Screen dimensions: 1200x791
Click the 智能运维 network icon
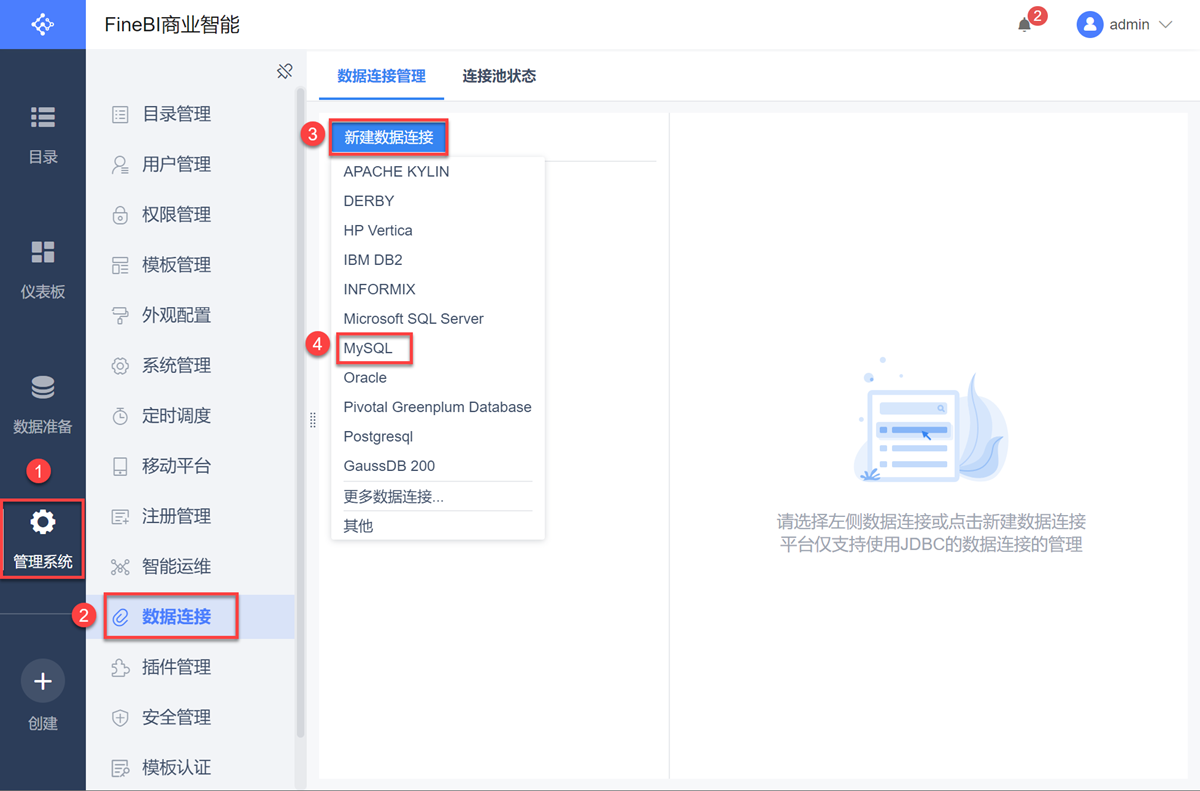click(x=120, y=567)
